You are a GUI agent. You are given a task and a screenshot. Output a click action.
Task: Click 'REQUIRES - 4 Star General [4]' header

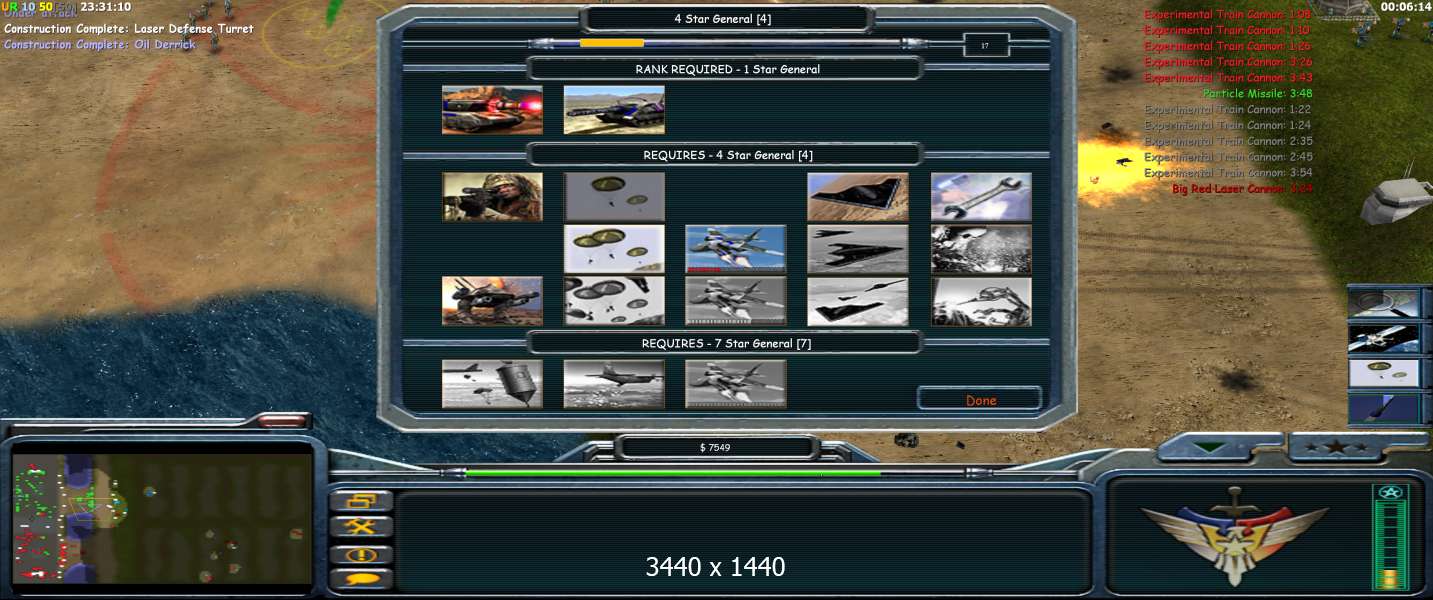point(727,155)
